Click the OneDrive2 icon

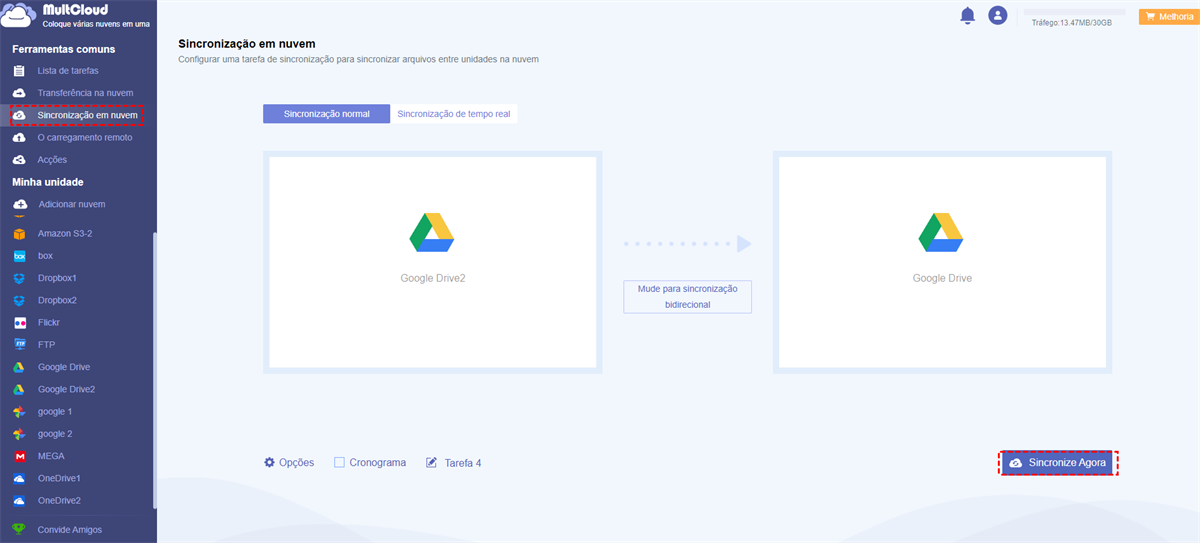tap(19, 501)
